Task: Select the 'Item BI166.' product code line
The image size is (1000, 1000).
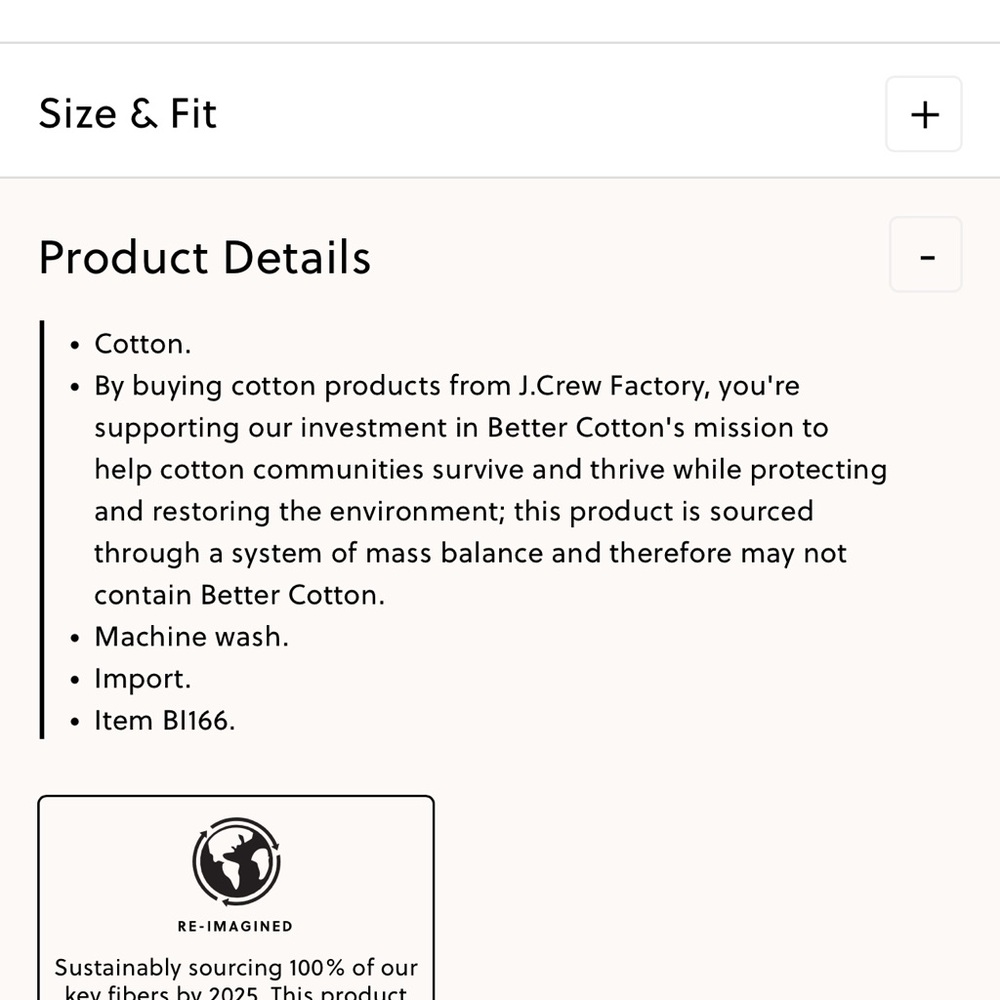Action: point(164,720)
